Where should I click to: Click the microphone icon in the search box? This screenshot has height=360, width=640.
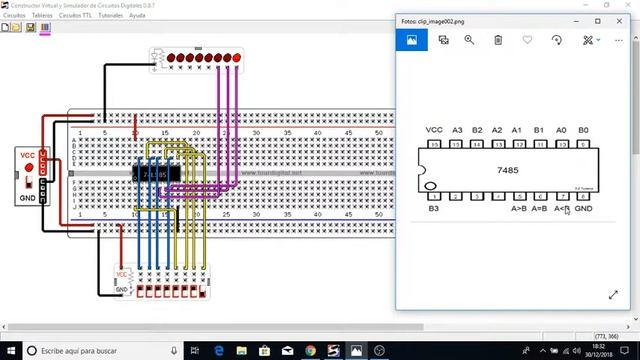point(174,351)
